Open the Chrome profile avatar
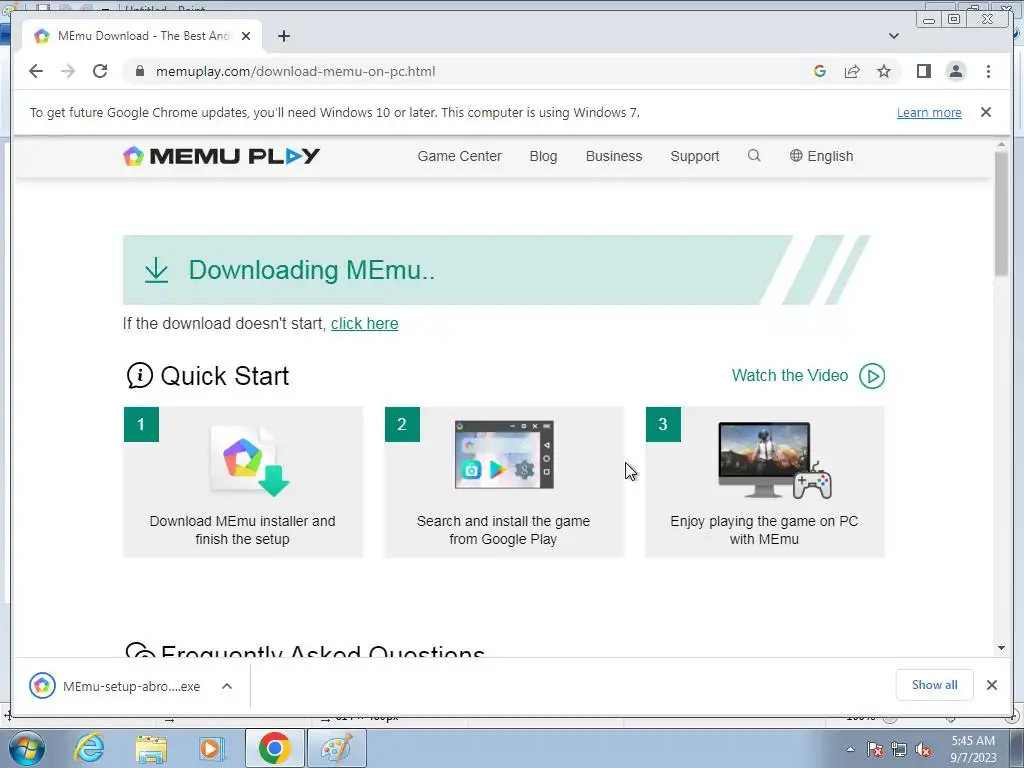 click(x=955, y=71)
